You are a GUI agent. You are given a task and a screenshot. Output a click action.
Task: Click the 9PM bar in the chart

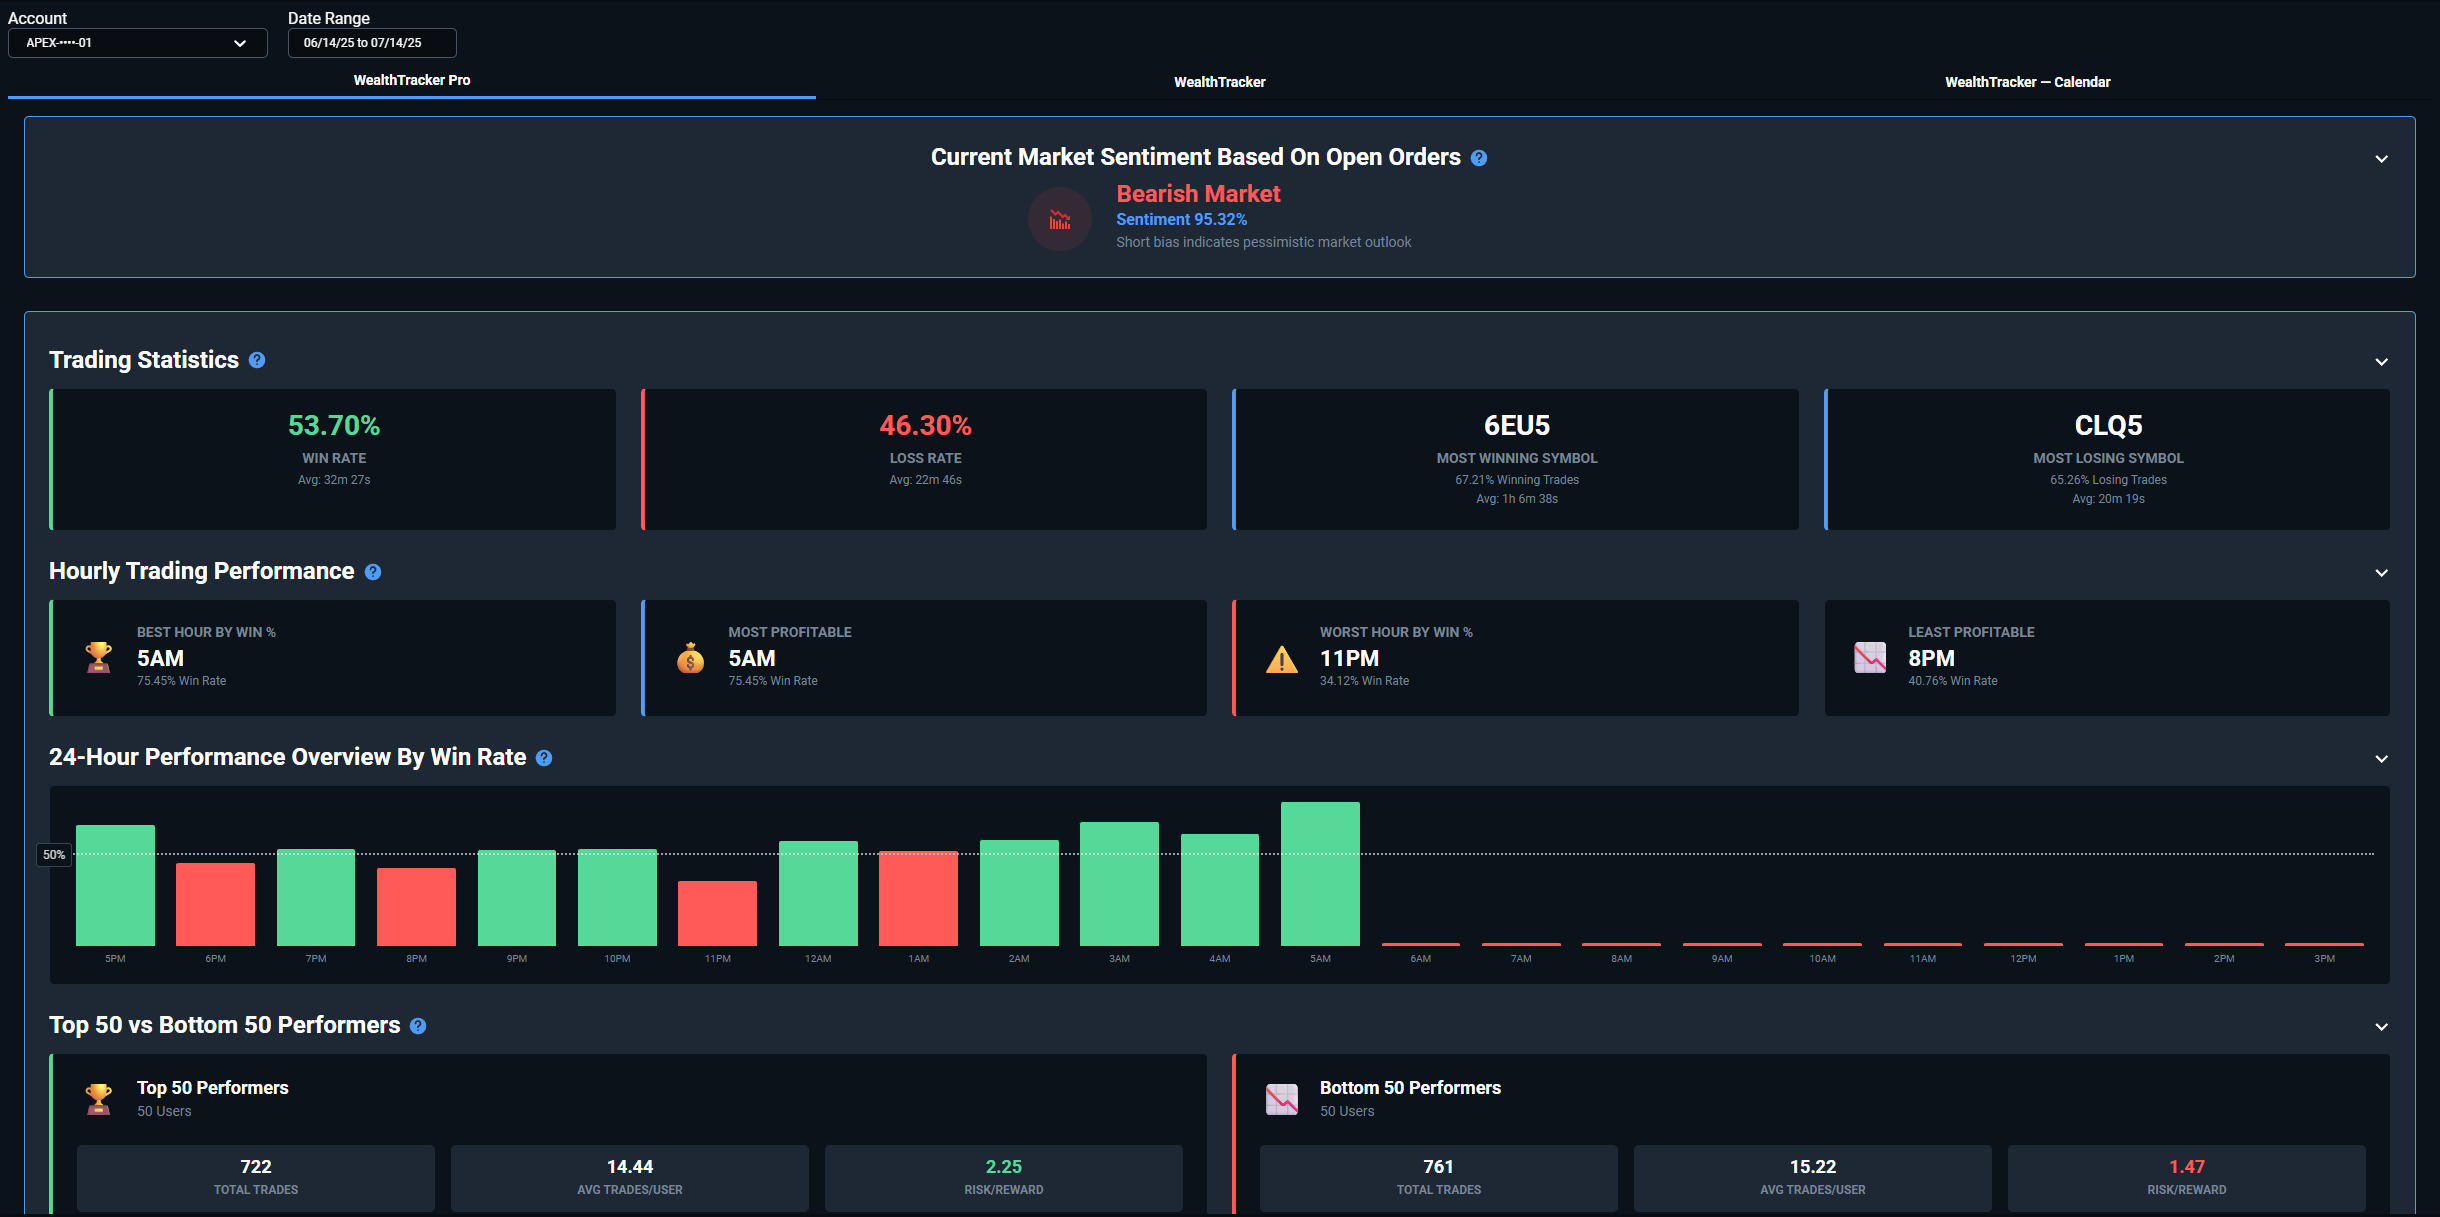517,898
